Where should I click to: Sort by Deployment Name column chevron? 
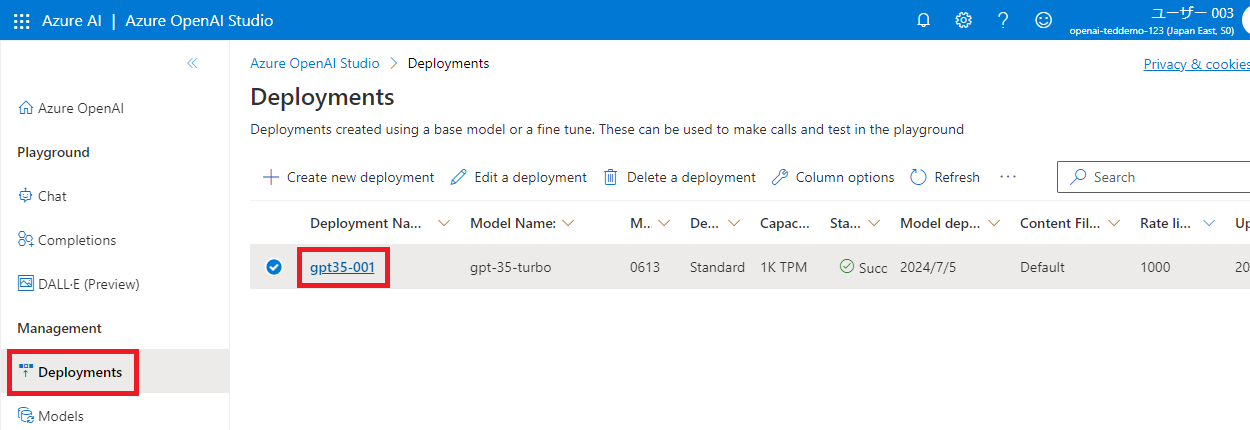(x=444, y=223)
